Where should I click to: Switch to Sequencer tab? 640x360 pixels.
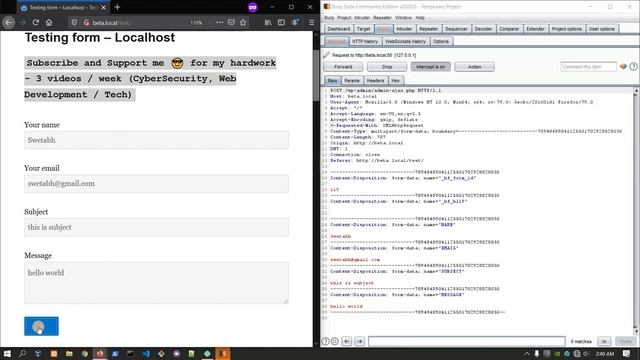[456, 29]
